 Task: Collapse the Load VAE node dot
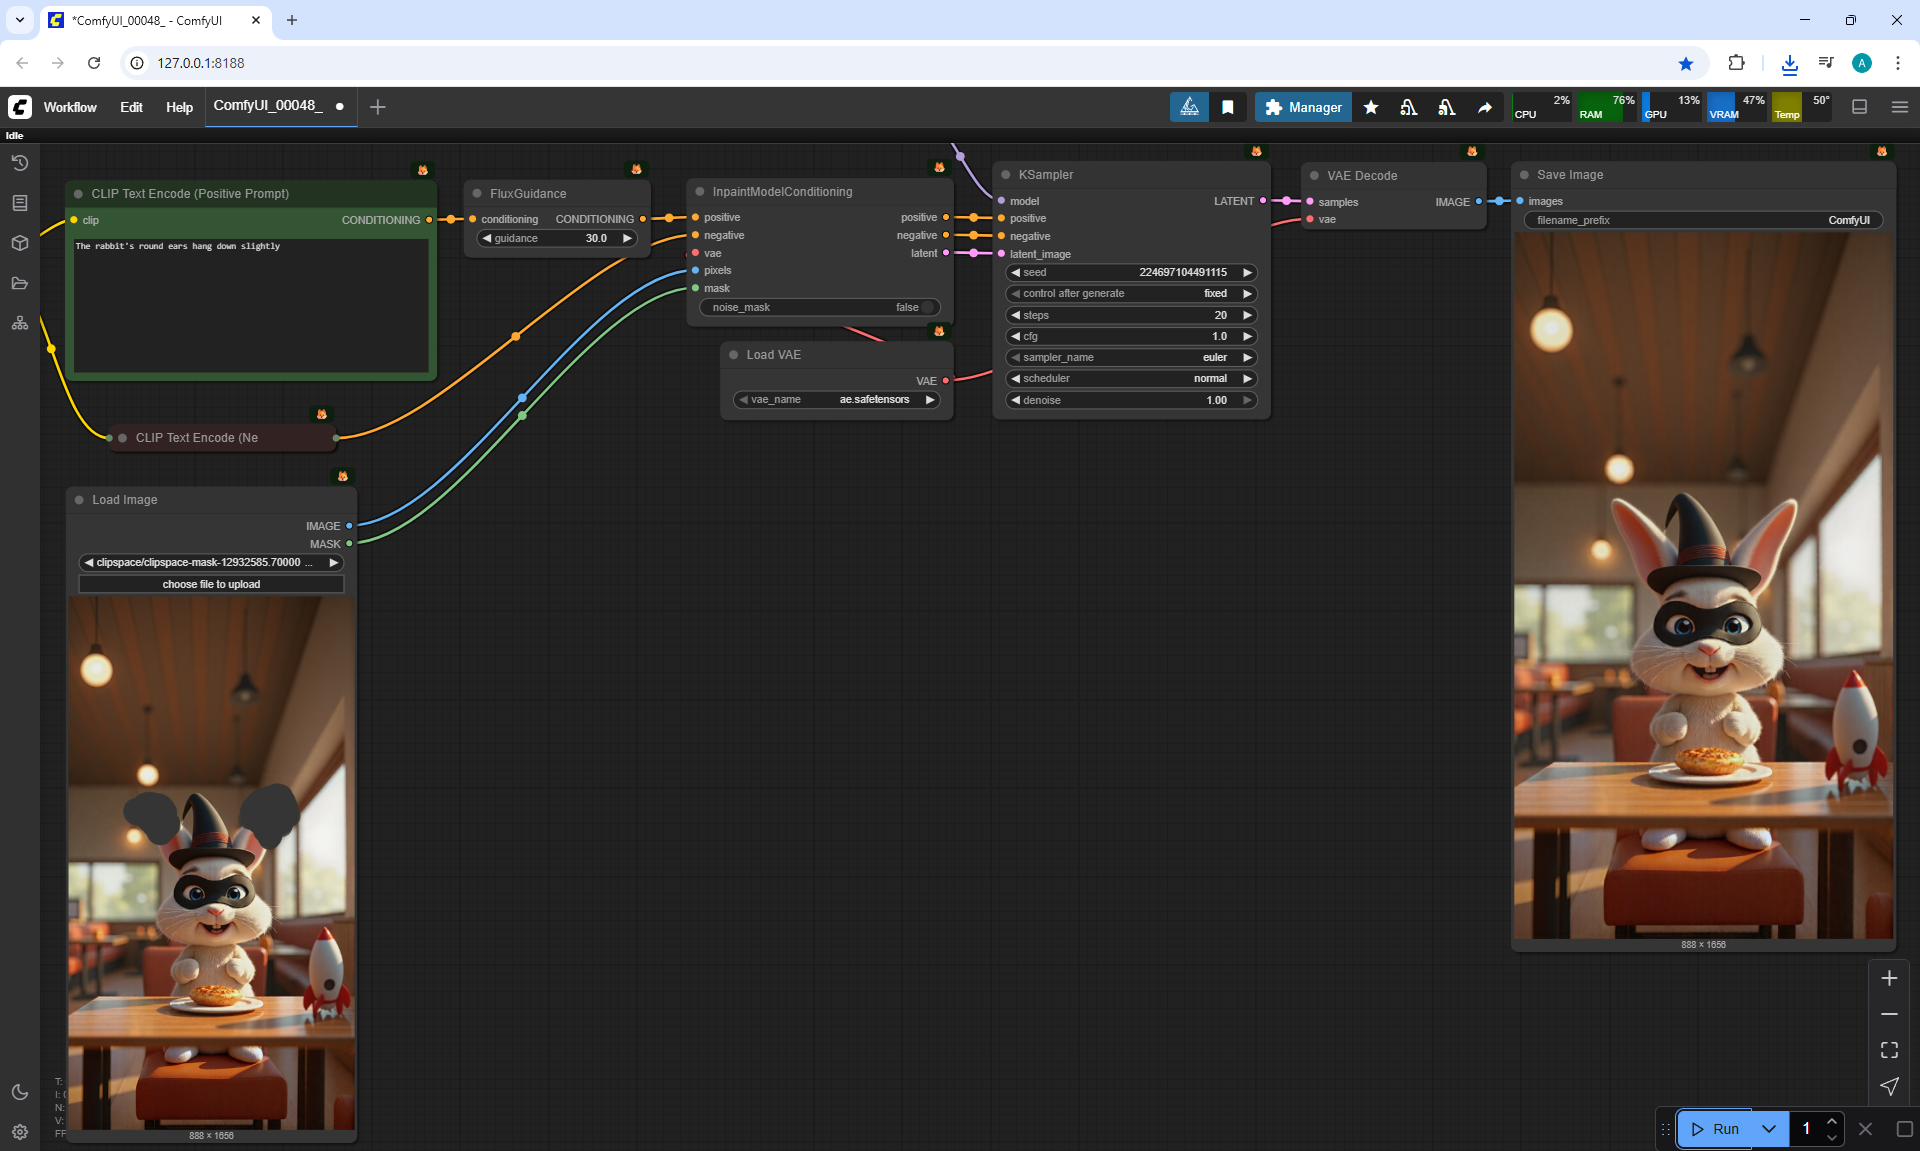click(734, 355)
